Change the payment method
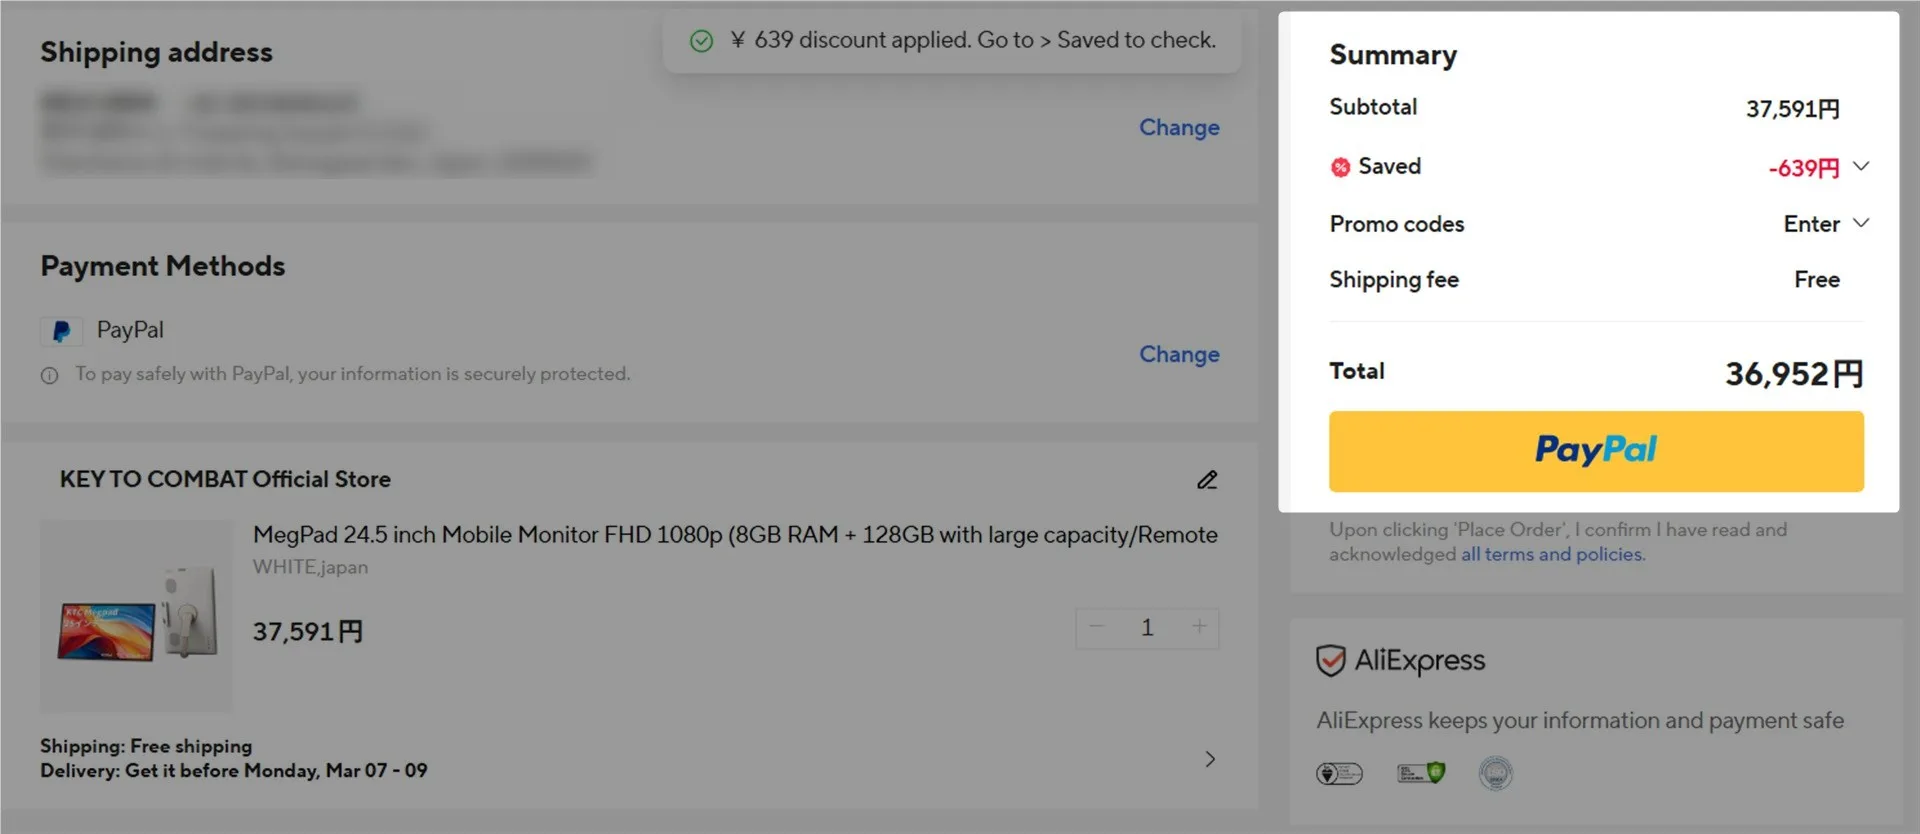1920x834 pixels. coord(1178,355)
